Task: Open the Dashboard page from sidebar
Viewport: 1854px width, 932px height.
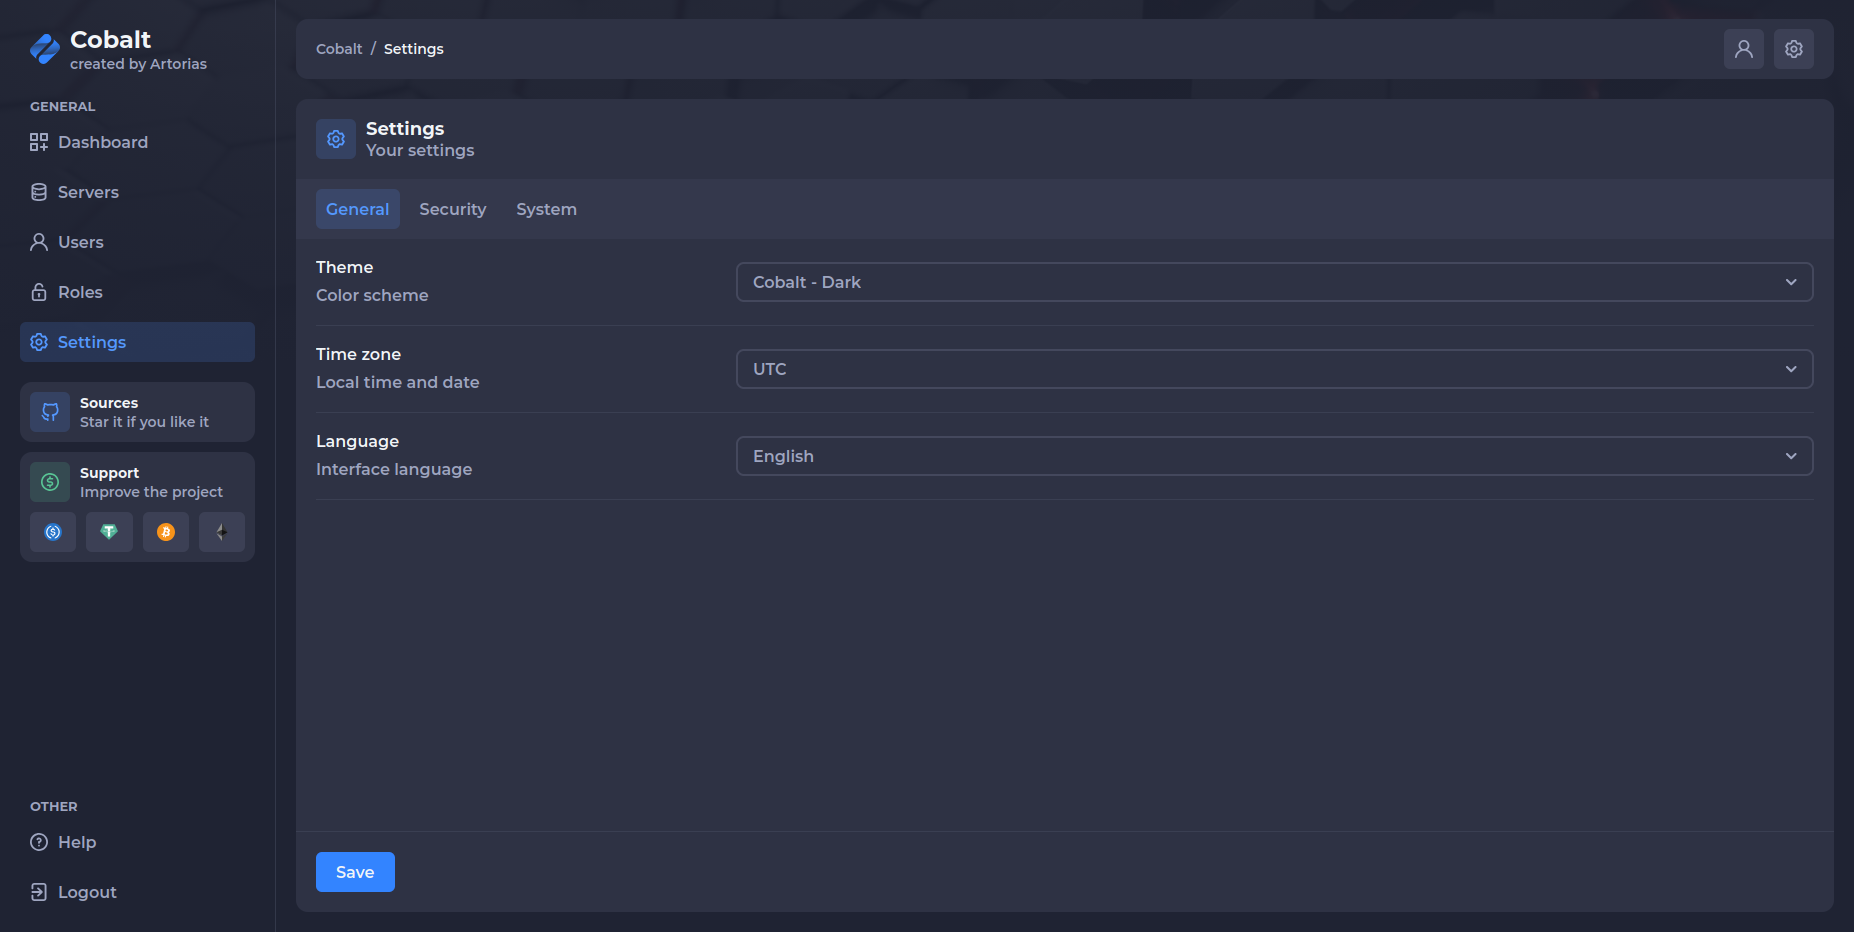Action: [137, 142]
